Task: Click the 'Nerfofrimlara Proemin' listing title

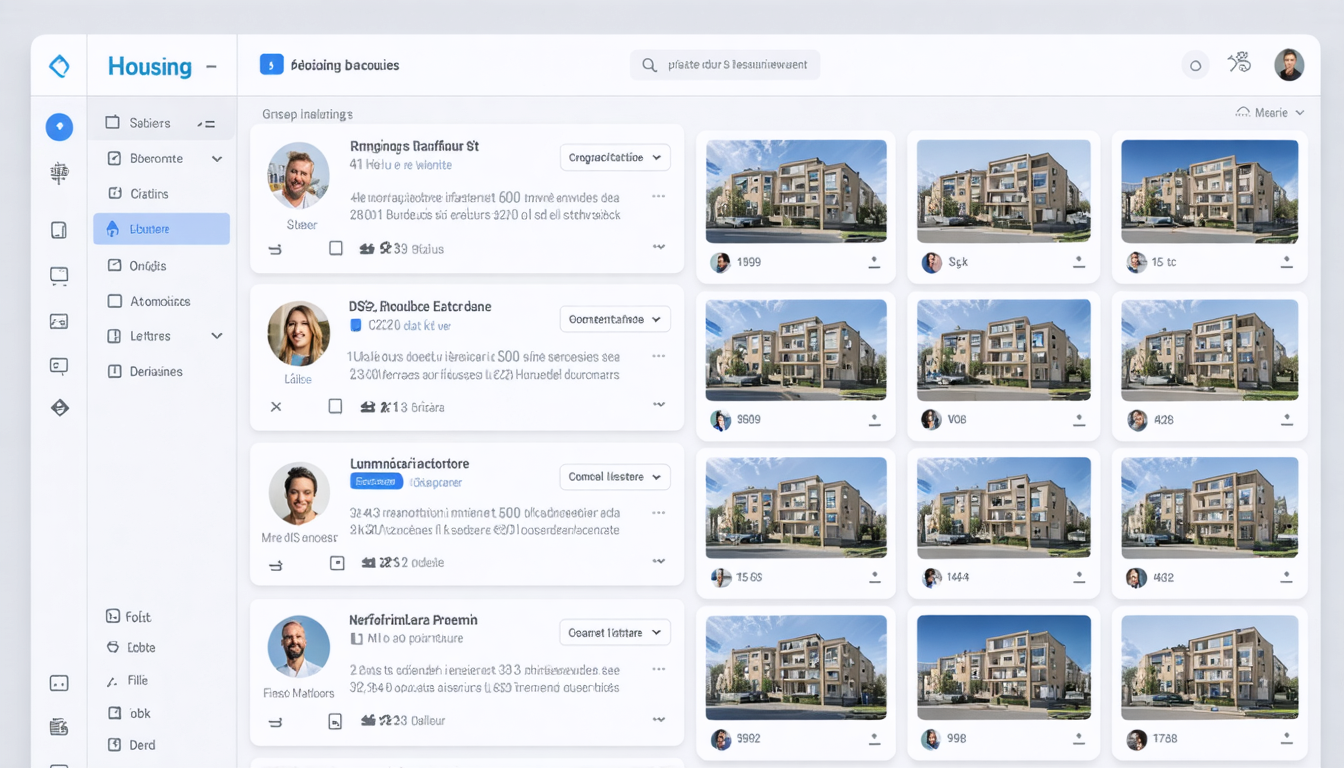Action: click(x=413, y=620)
